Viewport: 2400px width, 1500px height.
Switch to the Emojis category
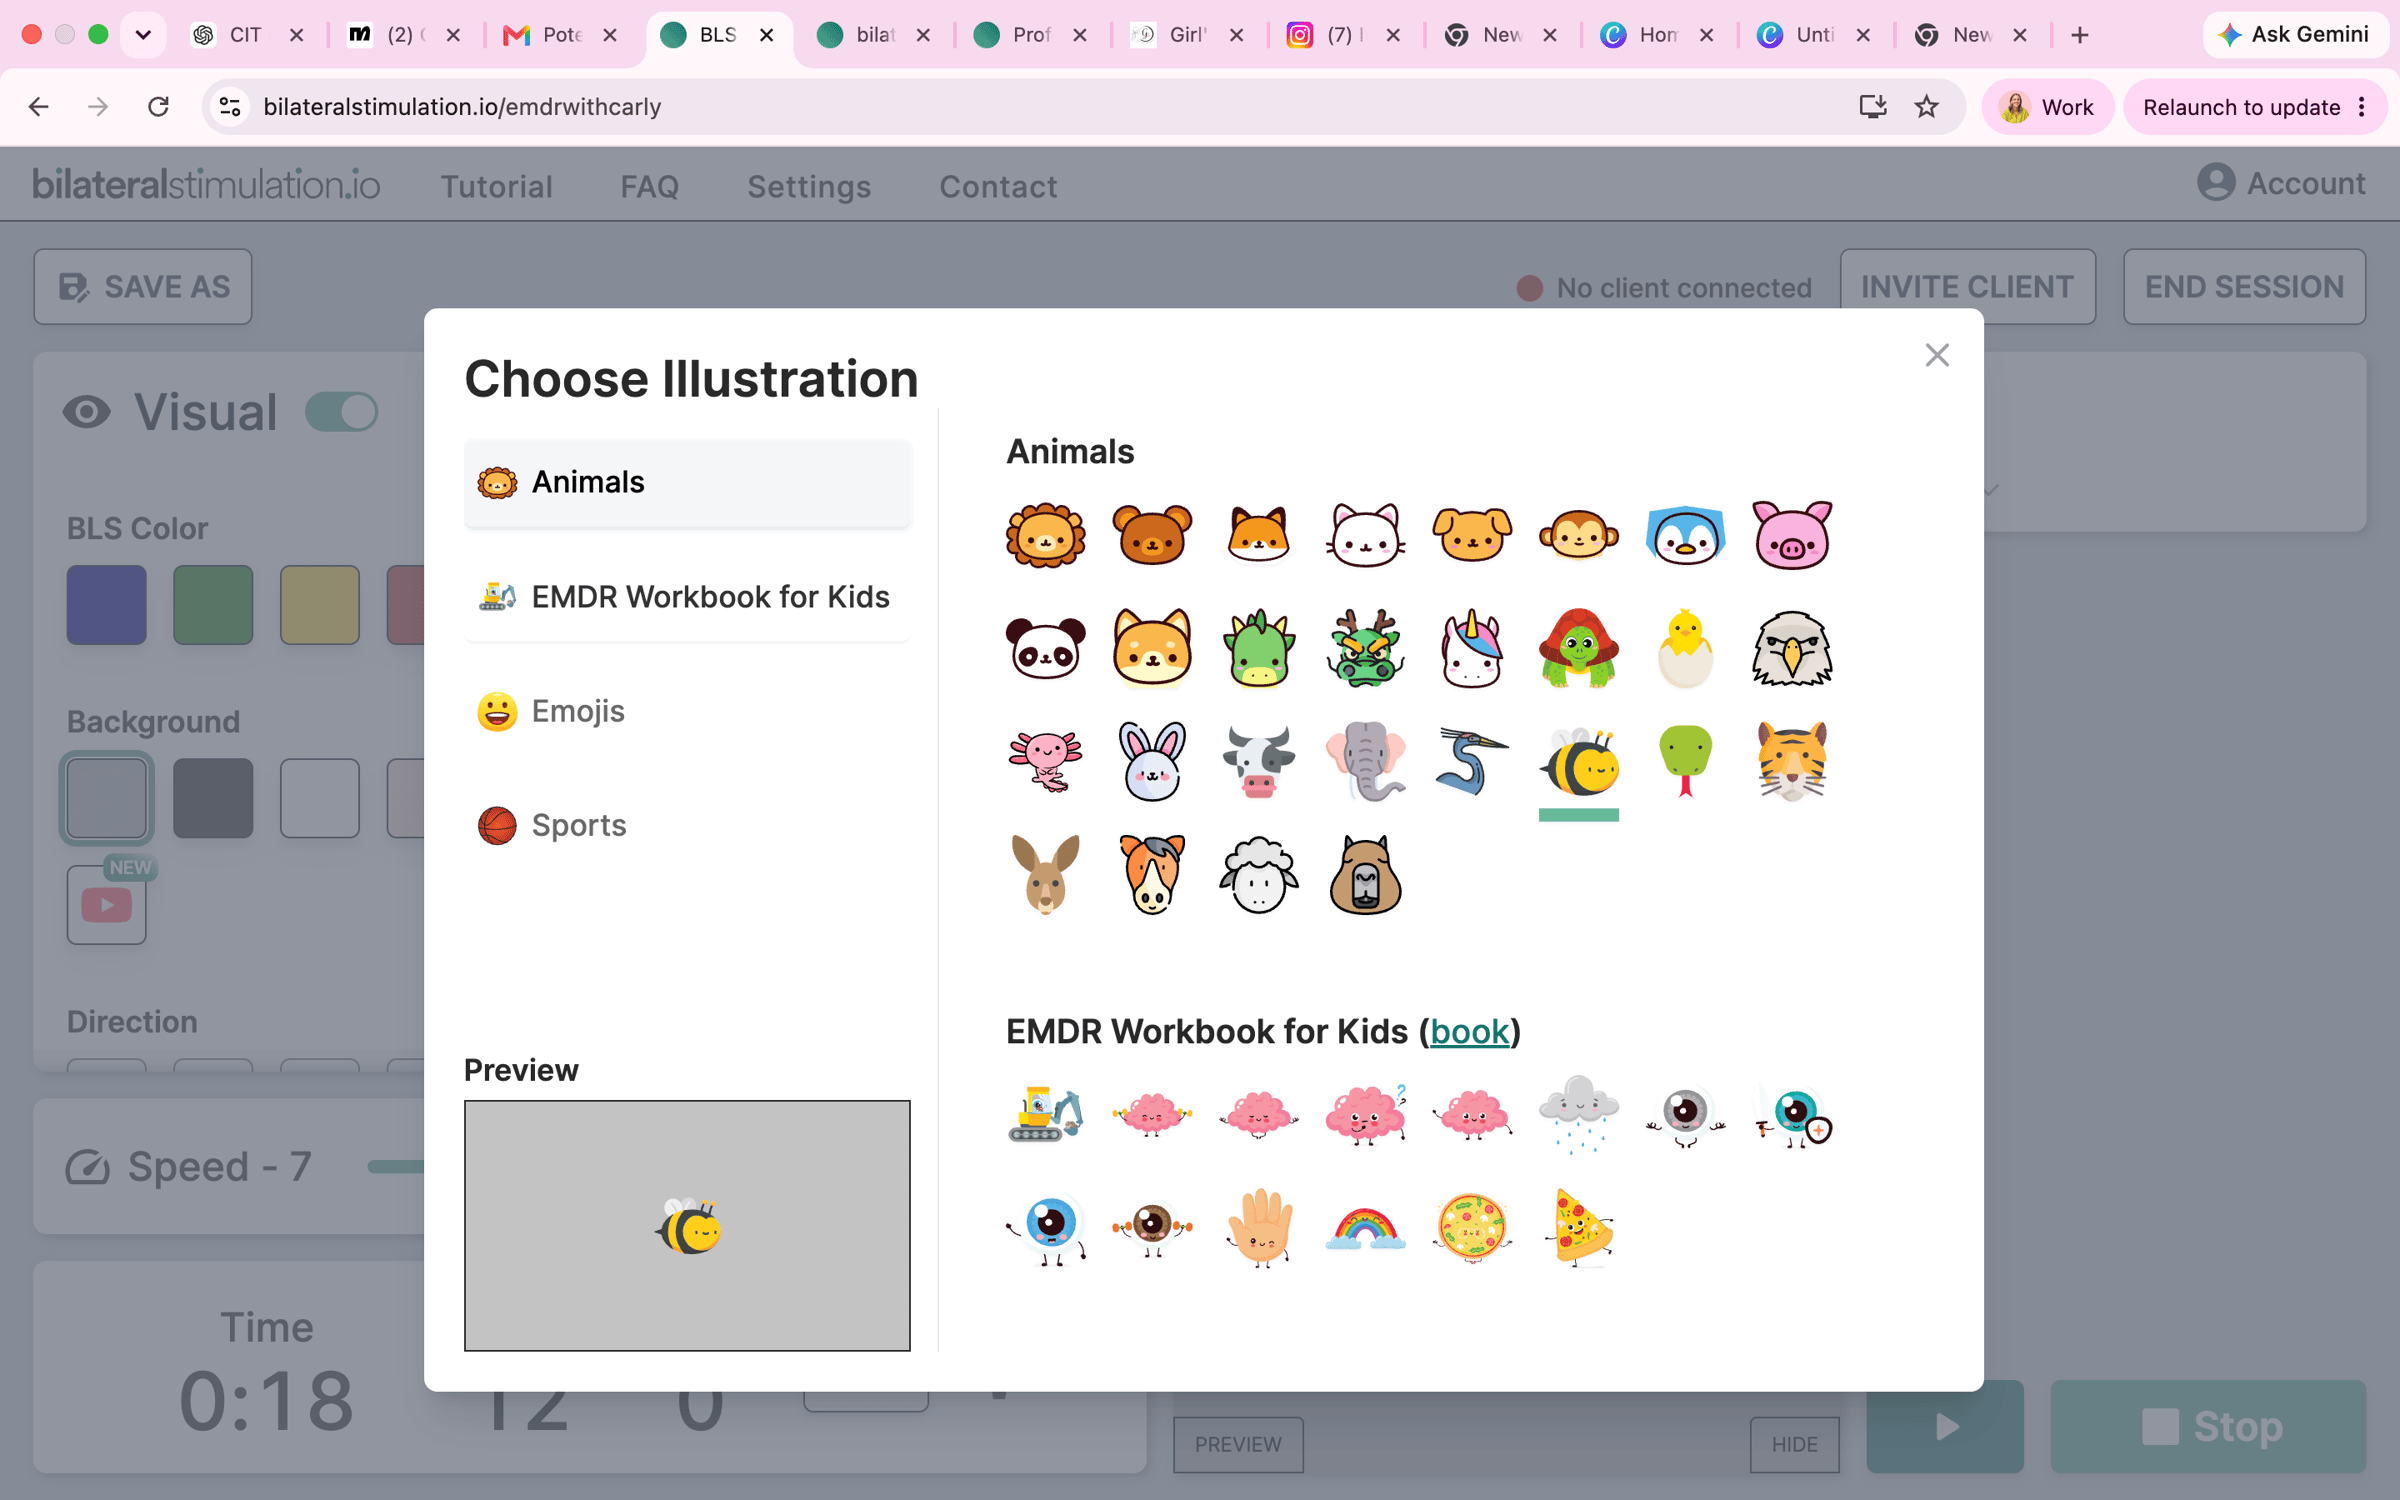pos(688,711)
